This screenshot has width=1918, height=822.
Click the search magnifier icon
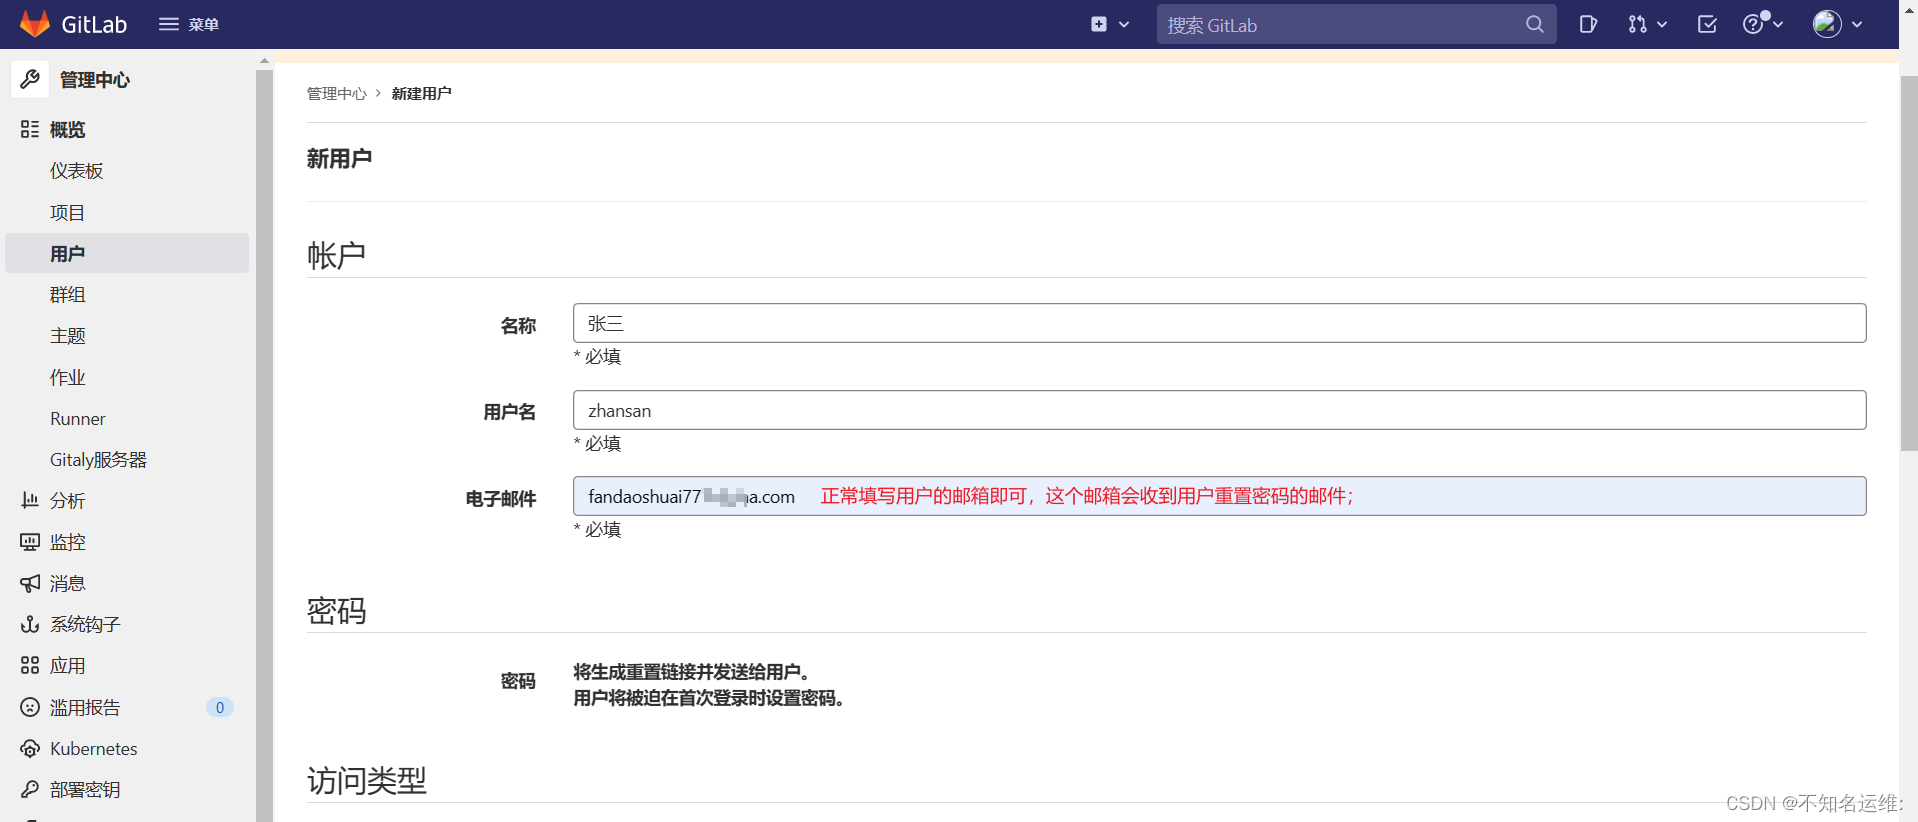click(1535, 24)
